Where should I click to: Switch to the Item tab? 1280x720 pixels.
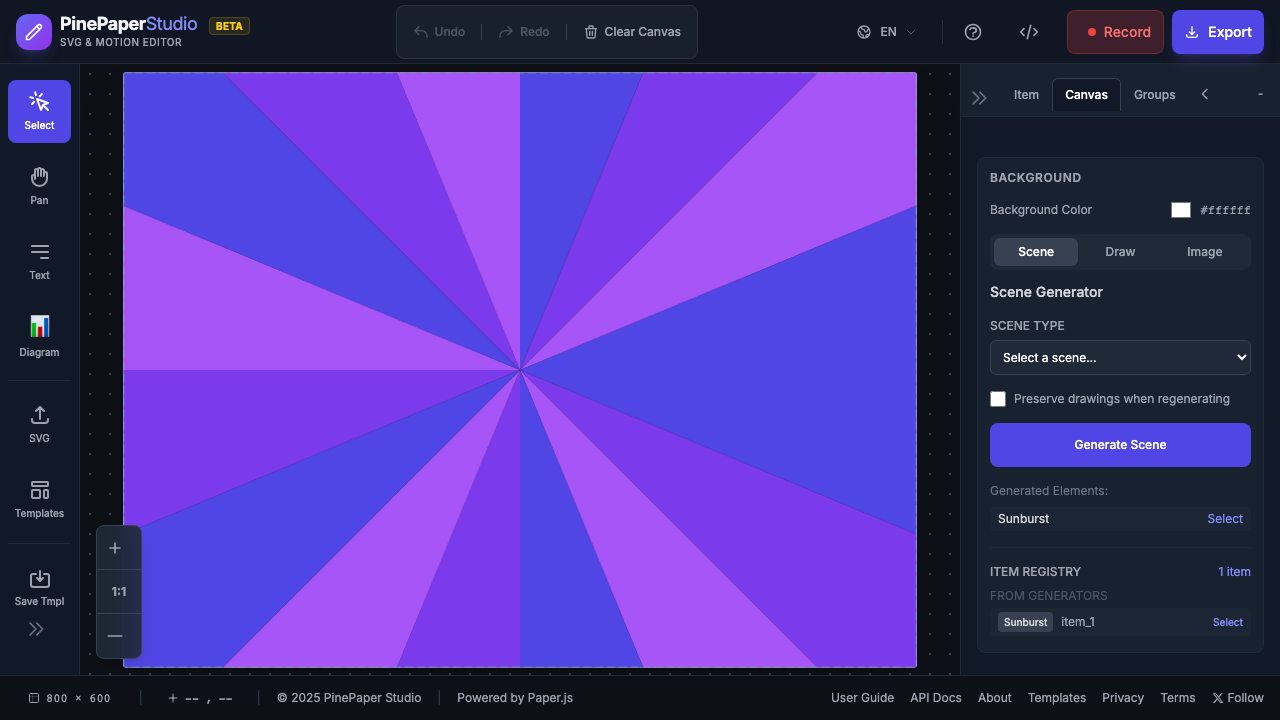(1026, 94)
